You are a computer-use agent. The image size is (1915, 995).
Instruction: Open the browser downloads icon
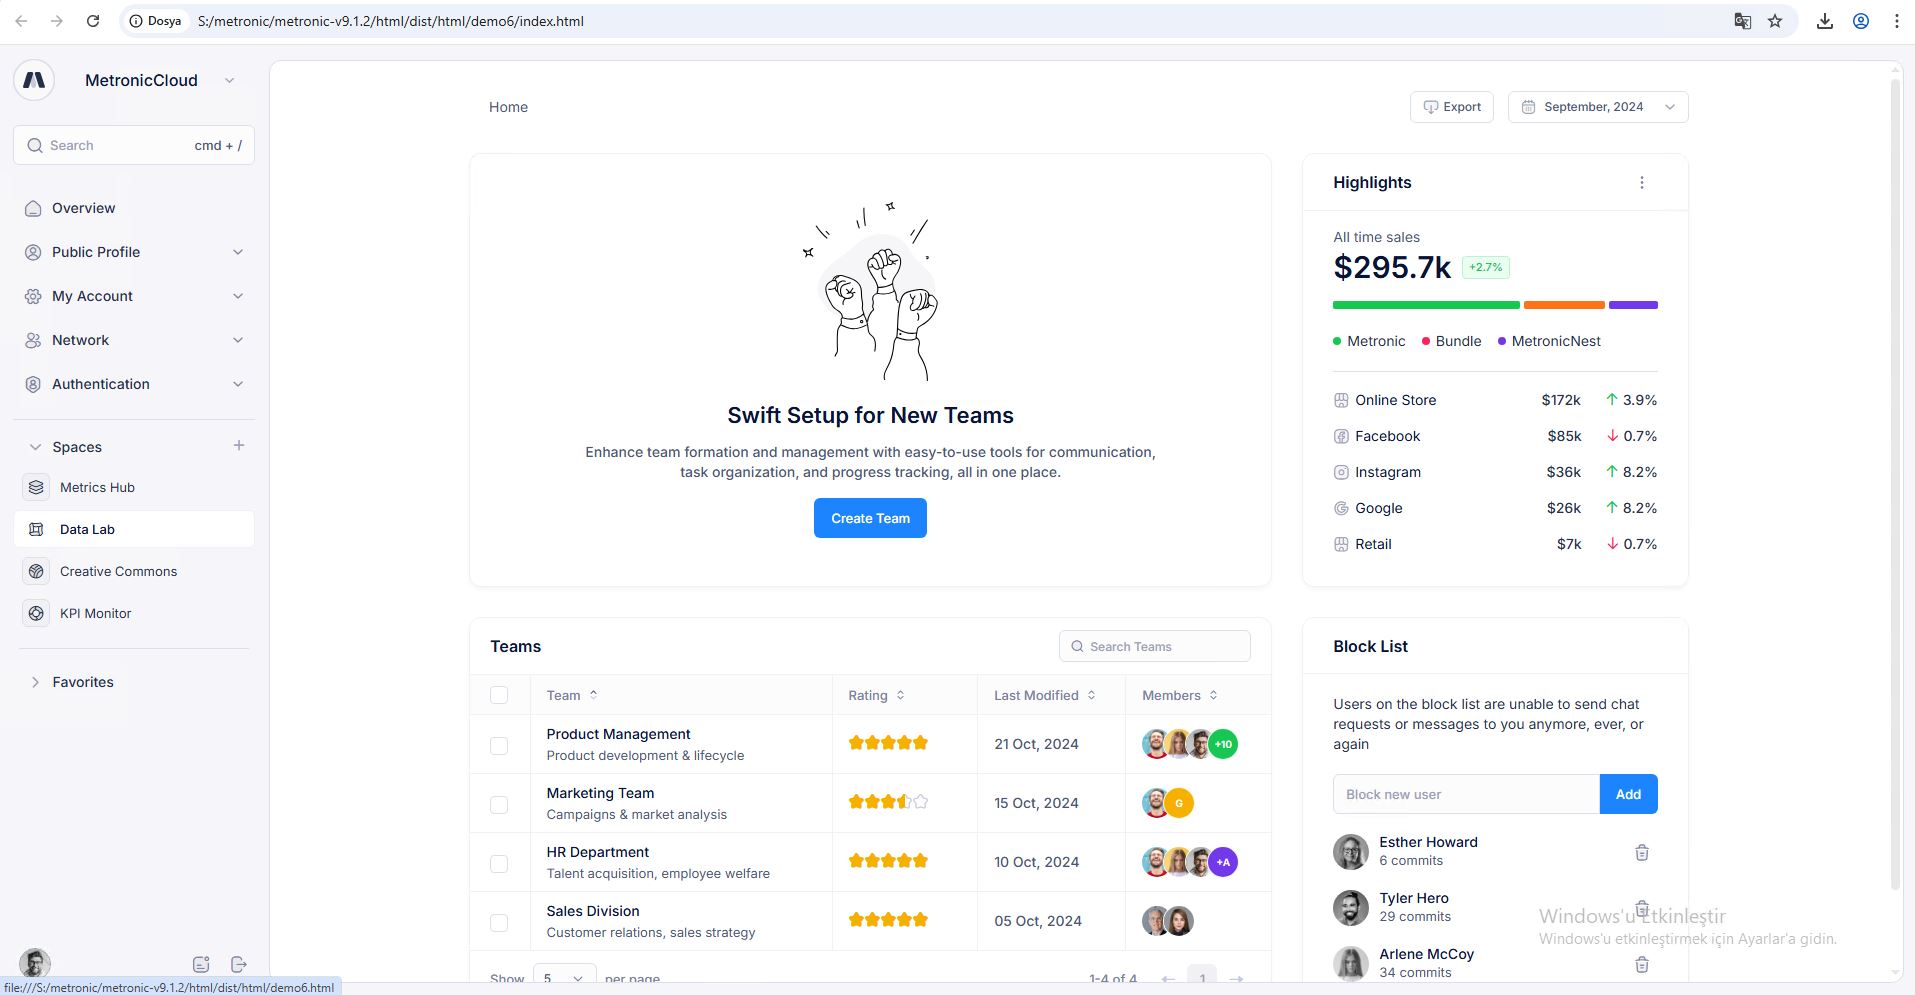click(x=1824, y=21)
